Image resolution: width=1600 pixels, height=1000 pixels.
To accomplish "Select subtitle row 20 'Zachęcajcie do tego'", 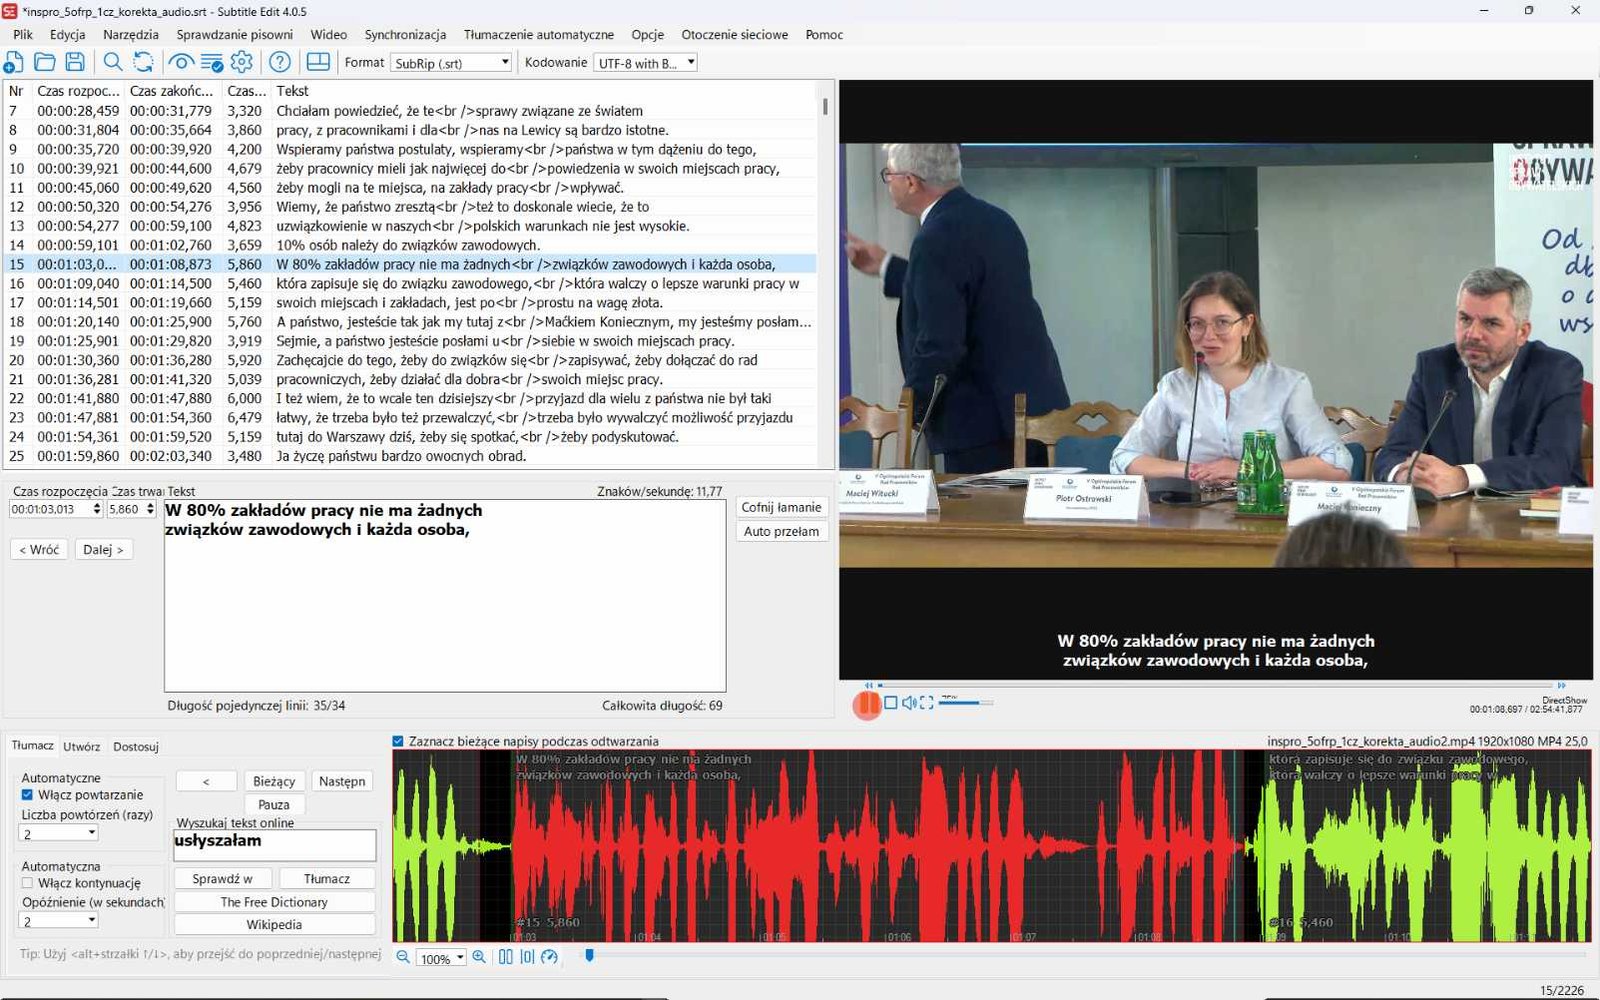I will [x=410, y=360].
